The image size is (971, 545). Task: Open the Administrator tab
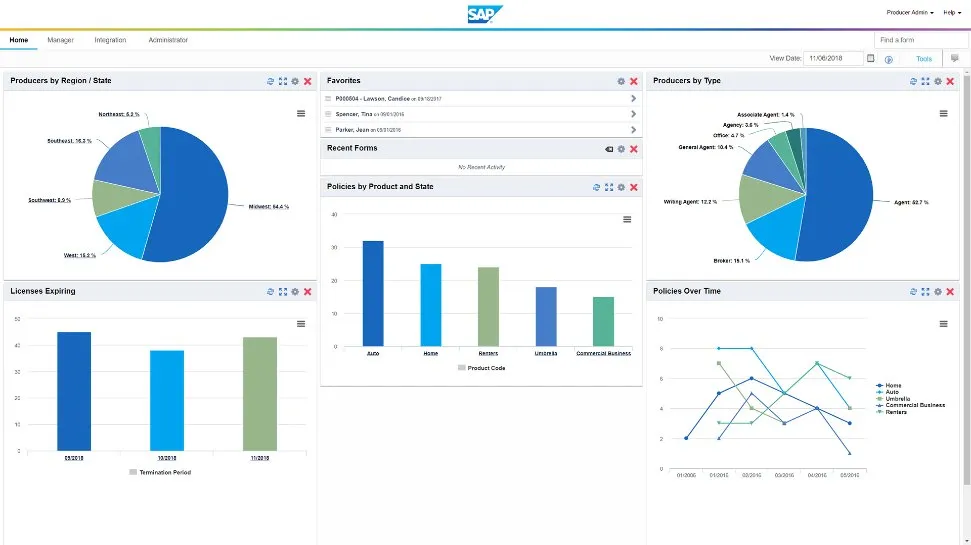168,40
